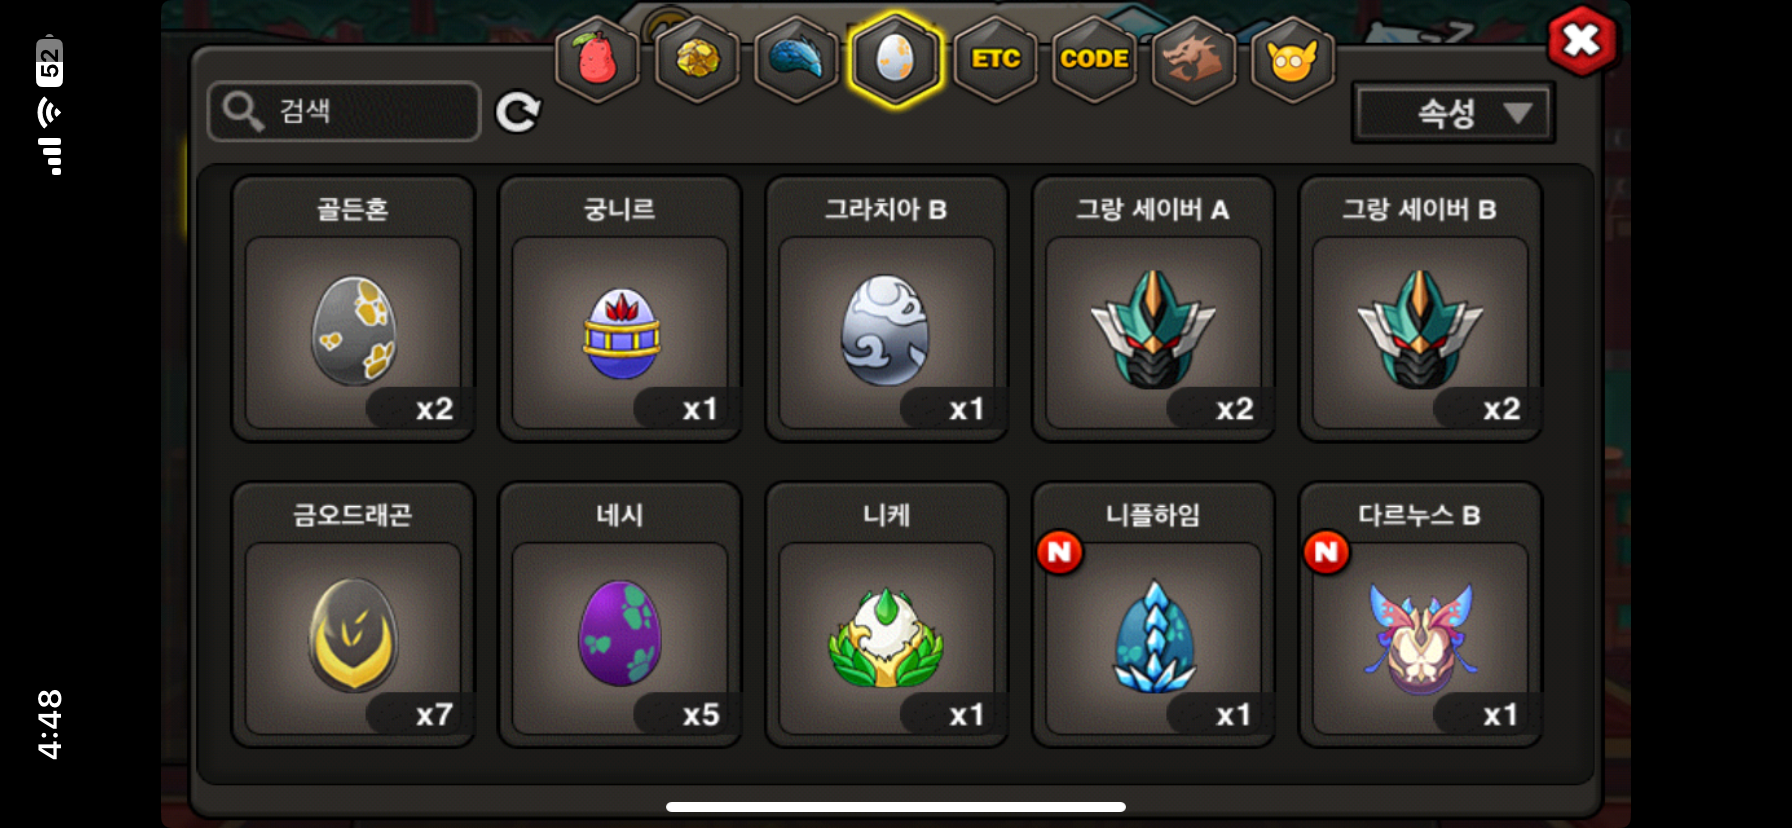The width and height of the screenshot is (1792, 828).
Task: Open the ETC category tab
Action: pyautogui.click(x=996, y=59)
